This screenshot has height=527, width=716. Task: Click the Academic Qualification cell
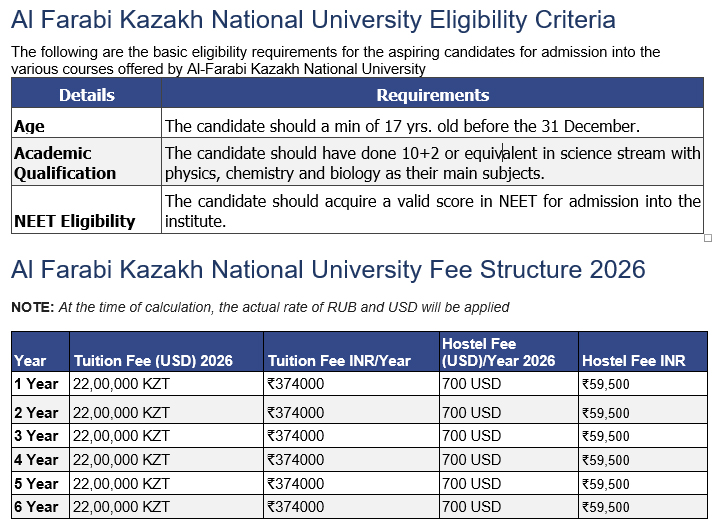point(65,163)
